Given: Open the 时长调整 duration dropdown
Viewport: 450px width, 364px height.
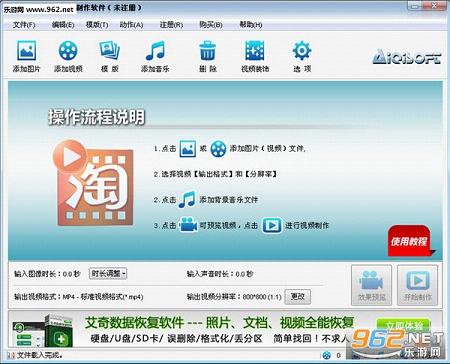Looking at the screenshot, I should click(108, 274).
